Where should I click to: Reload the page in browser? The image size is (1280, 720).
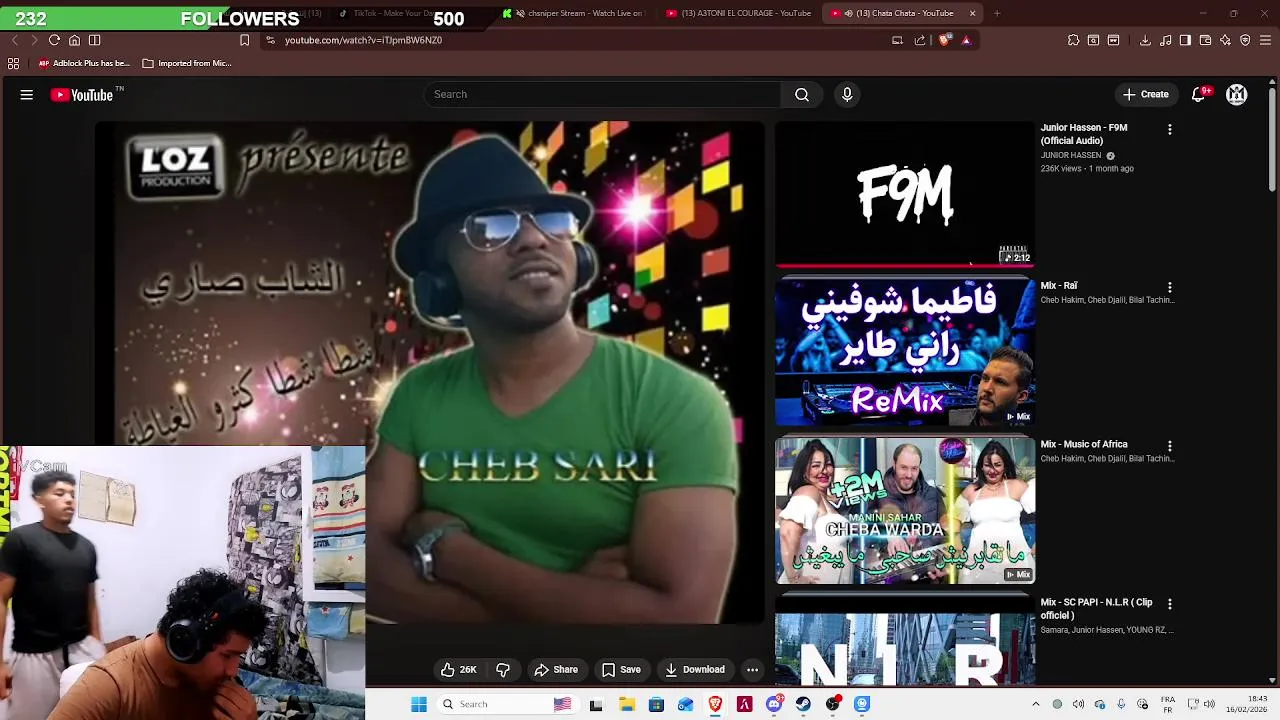point(54,40)
